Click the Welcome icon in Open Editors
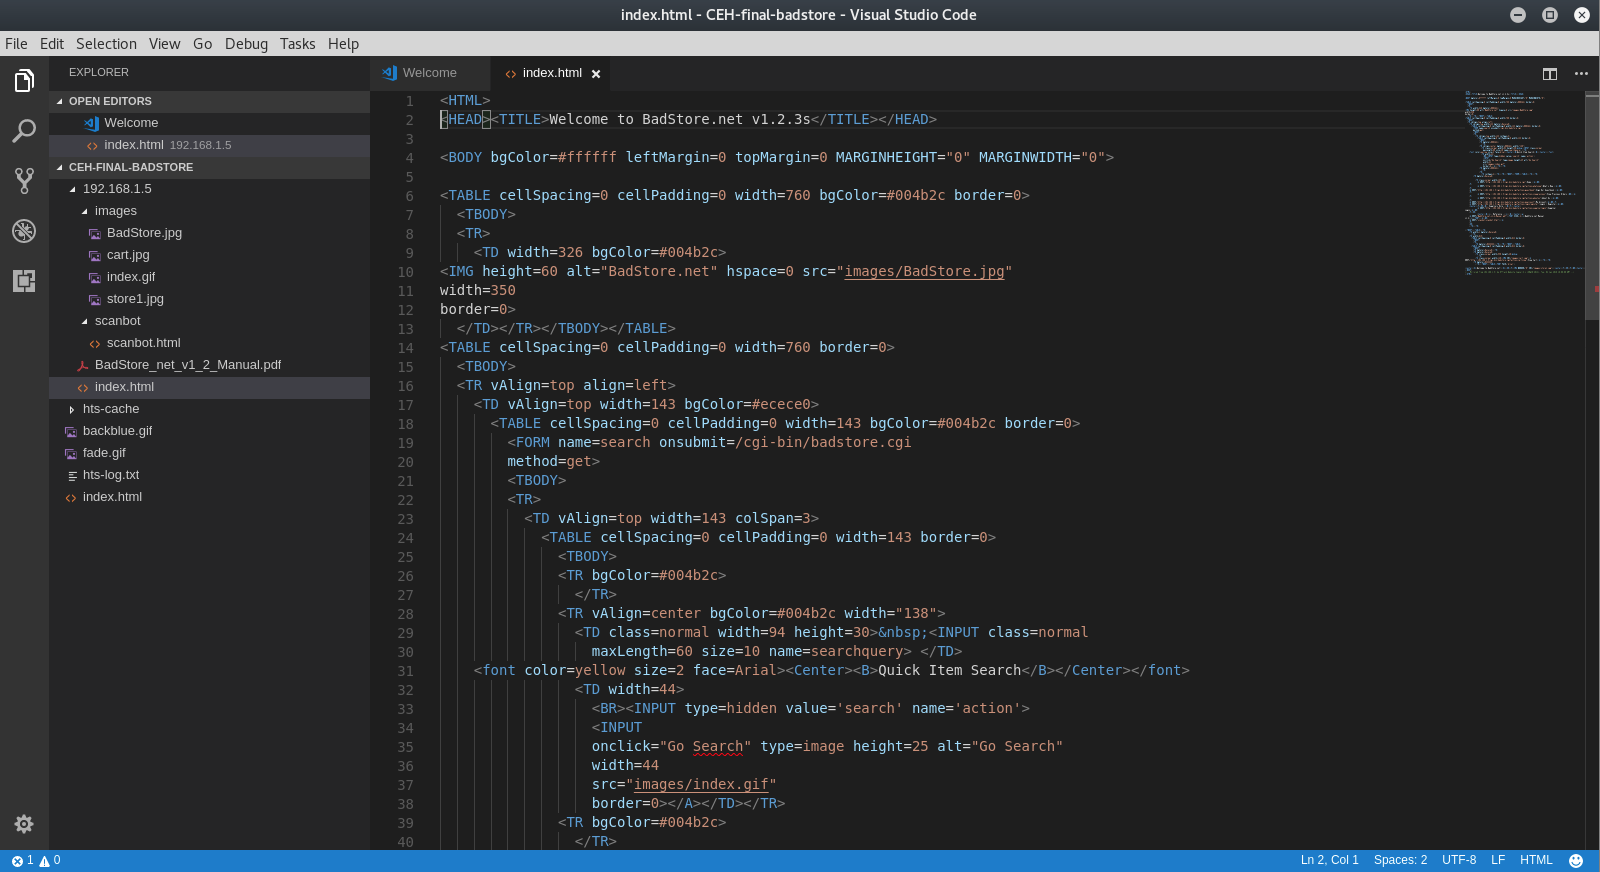The image size is (1600, 872). tap(92, 123)
